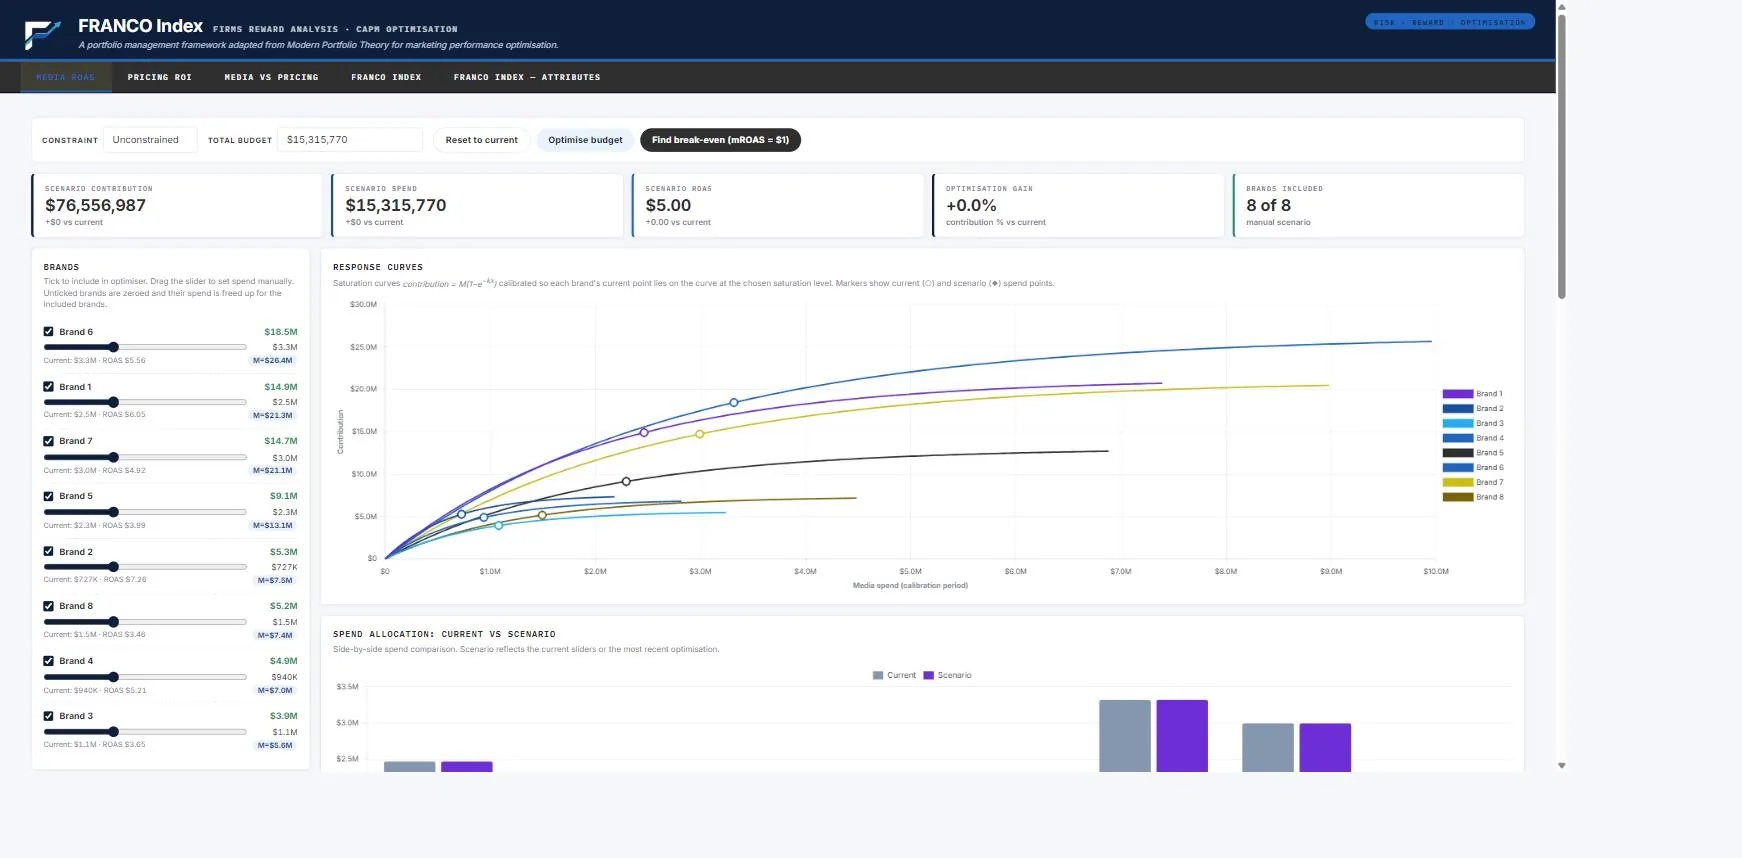Untick the Brand 6 checkbox
The width and height of the screenshot is (1742, 858).
tap(48, 332)
